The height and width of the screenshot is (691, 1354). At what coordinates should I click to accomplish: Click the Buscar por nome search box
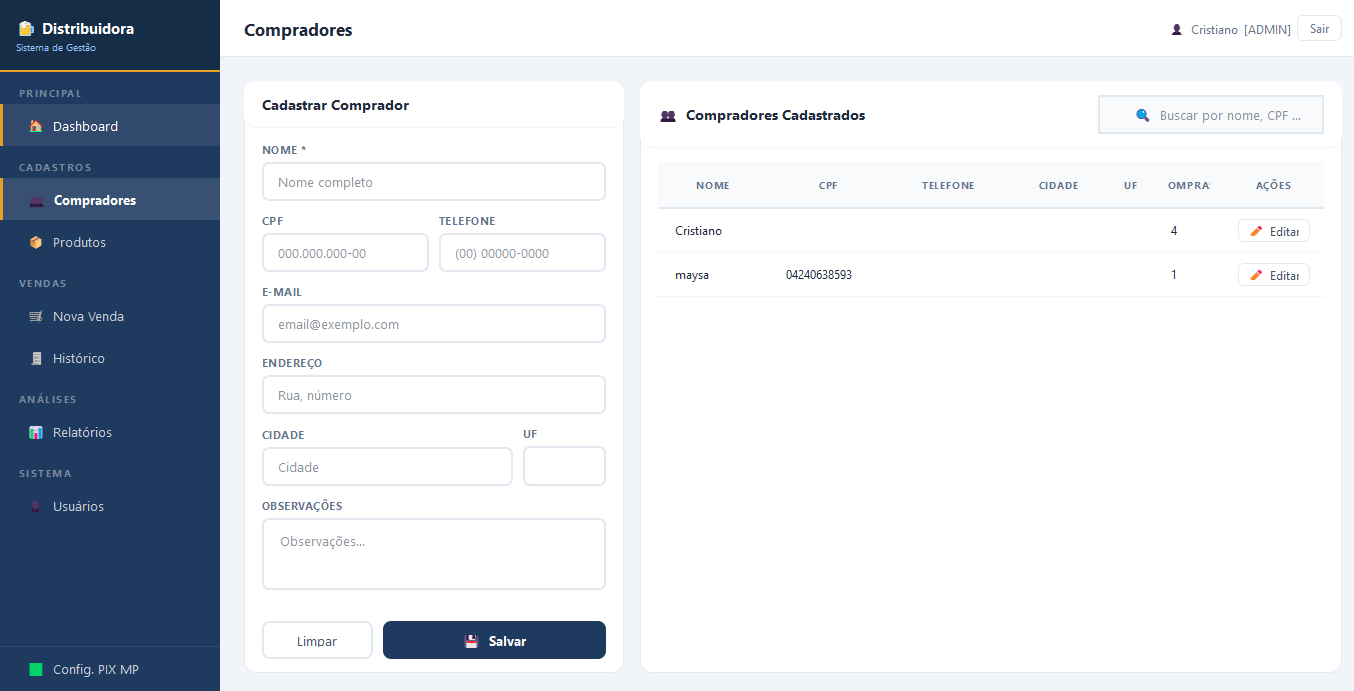pyautogui.click(x=1211, y=115)
